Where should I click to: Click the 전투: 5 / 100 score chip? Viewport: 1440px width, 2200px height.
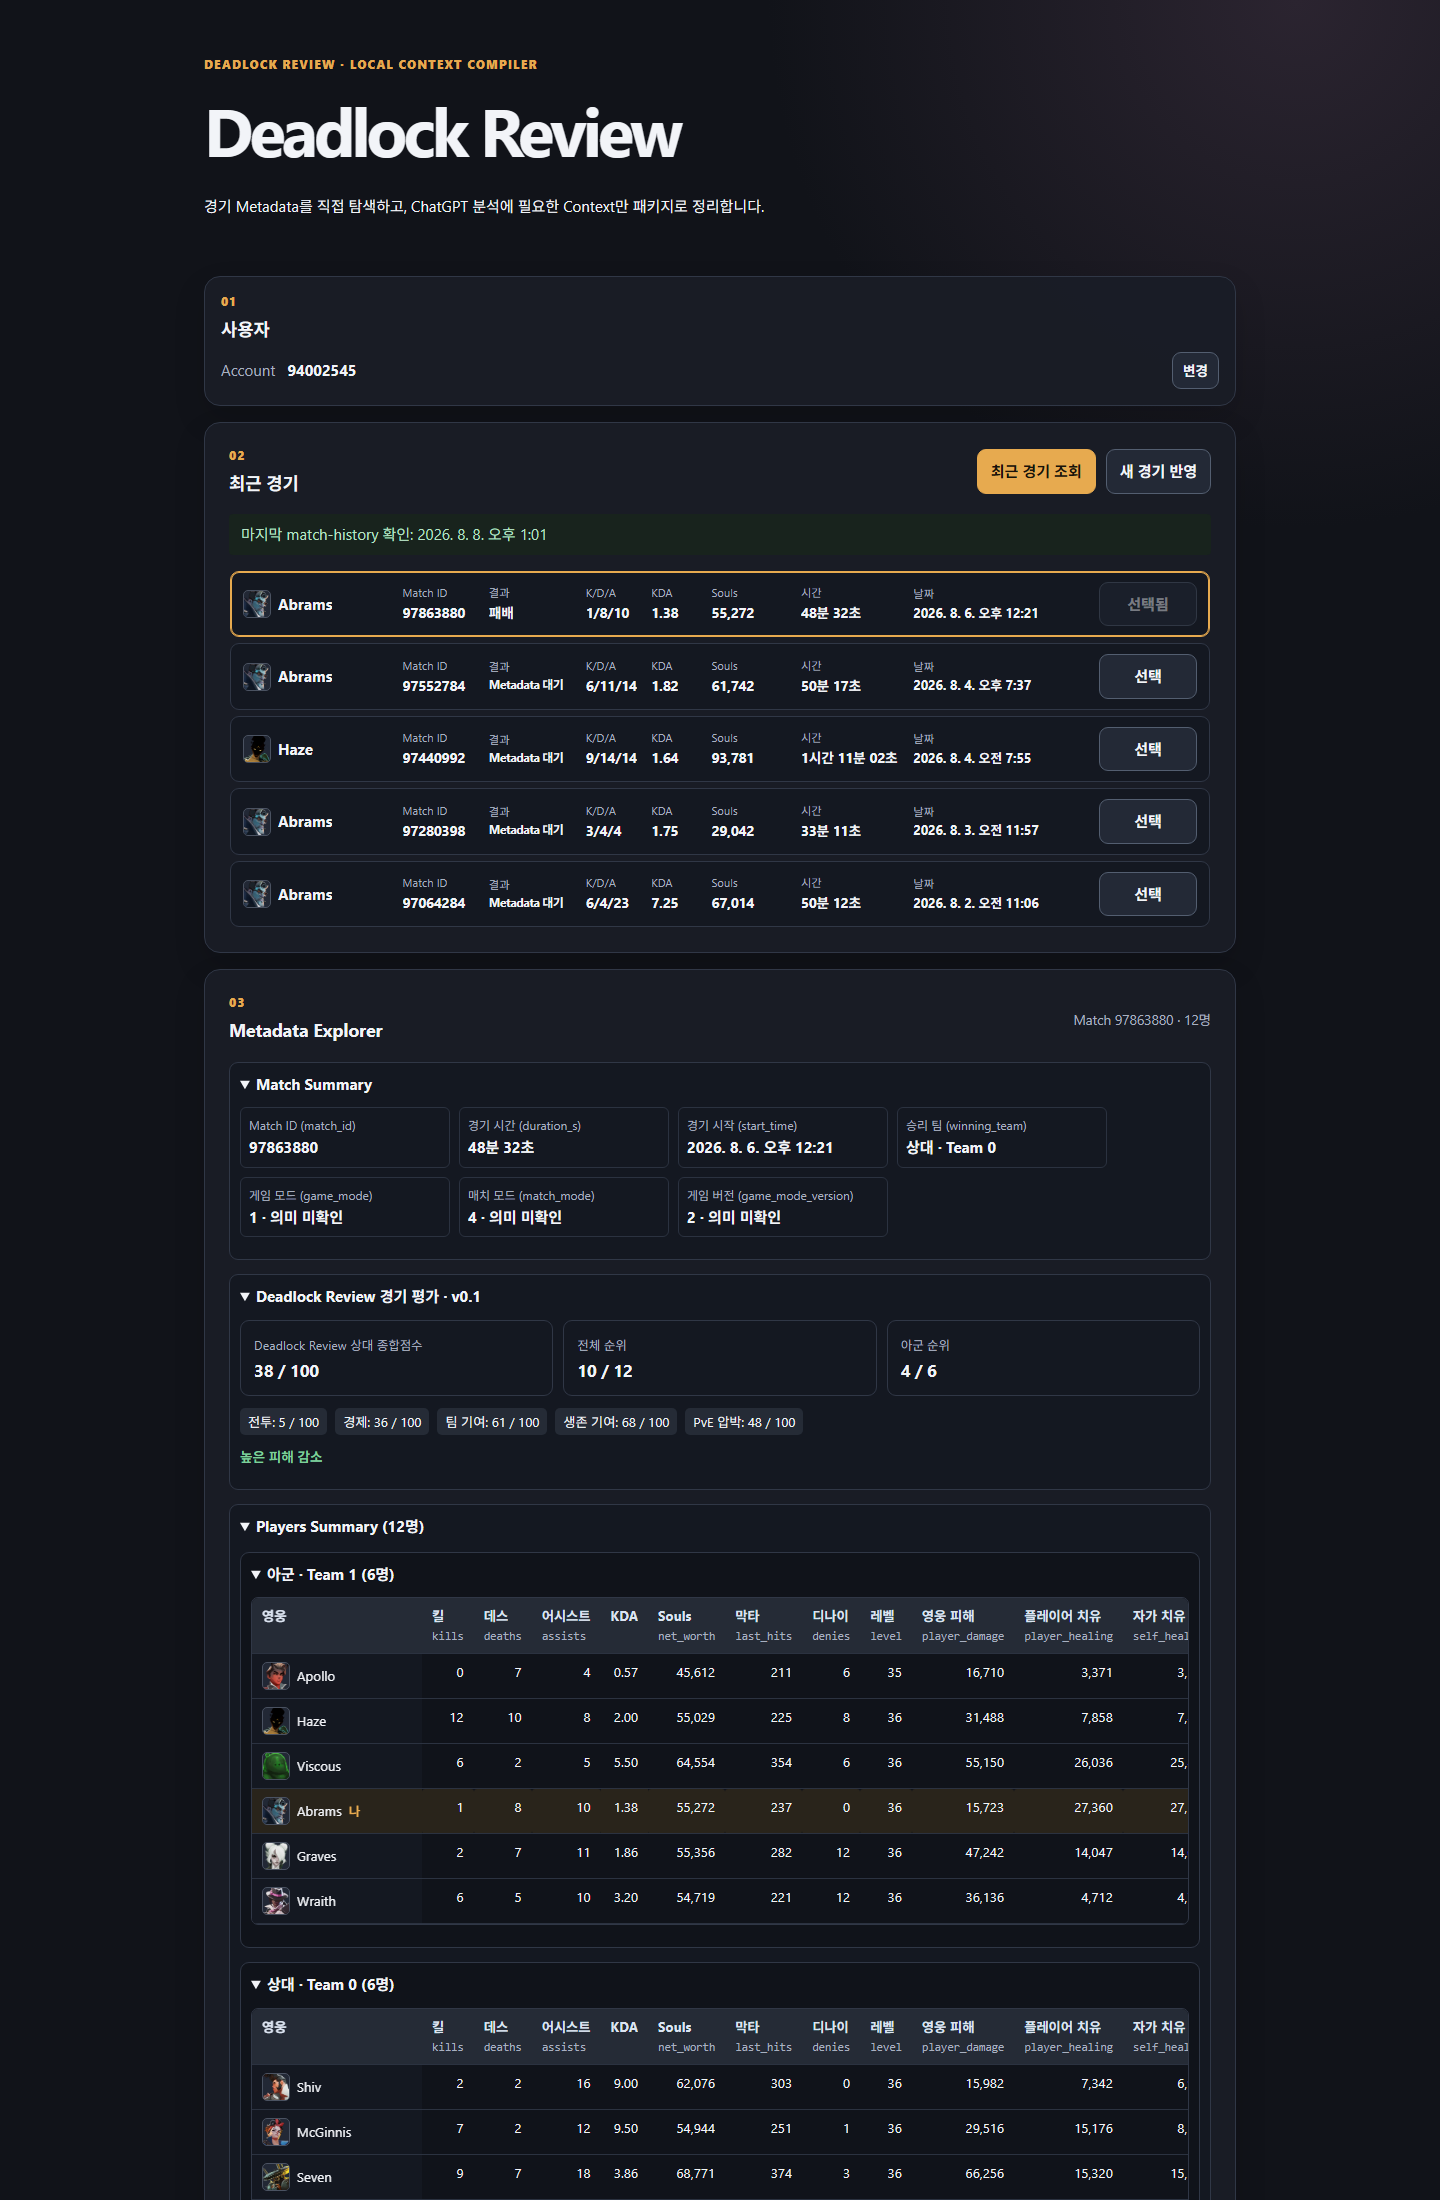[x=284, y=1422]
